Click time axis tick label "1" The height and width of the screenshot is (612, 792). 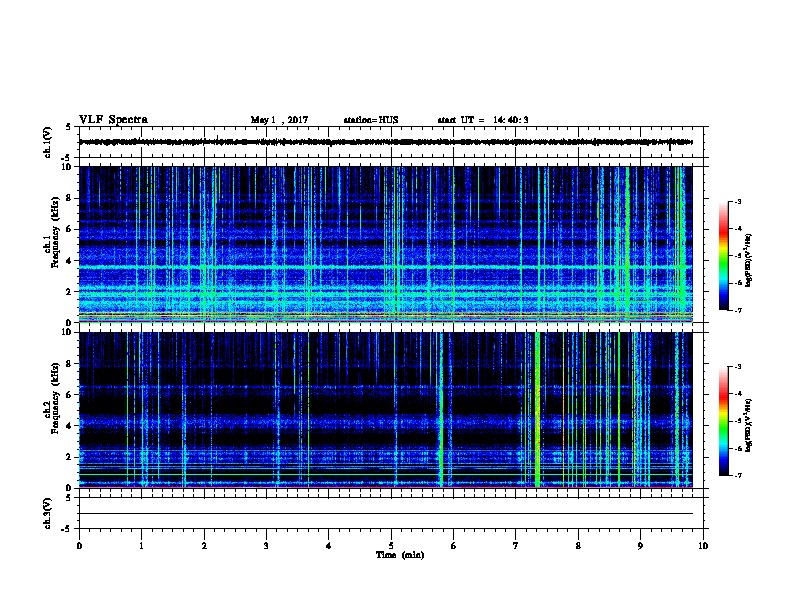point(141,546)
